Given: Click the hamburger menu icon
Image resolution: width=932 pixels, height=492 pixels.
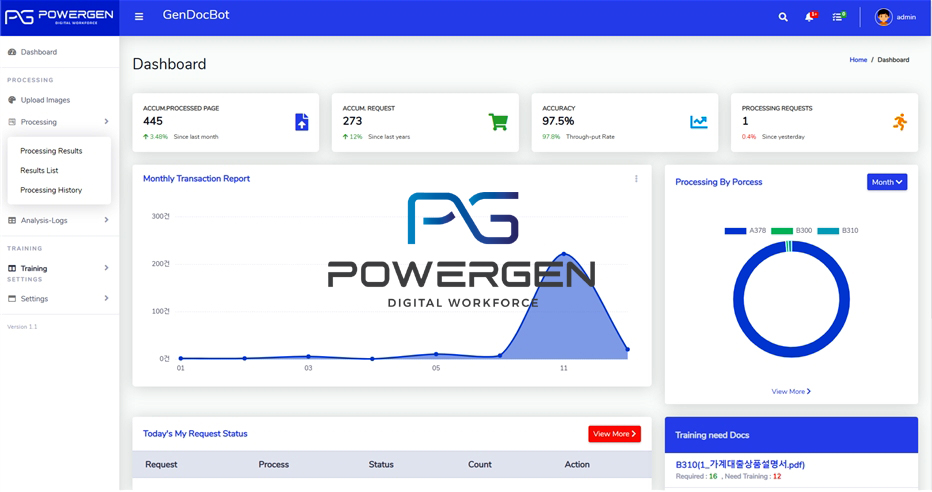Looking at the screenshot, I should tap(138, 17).
